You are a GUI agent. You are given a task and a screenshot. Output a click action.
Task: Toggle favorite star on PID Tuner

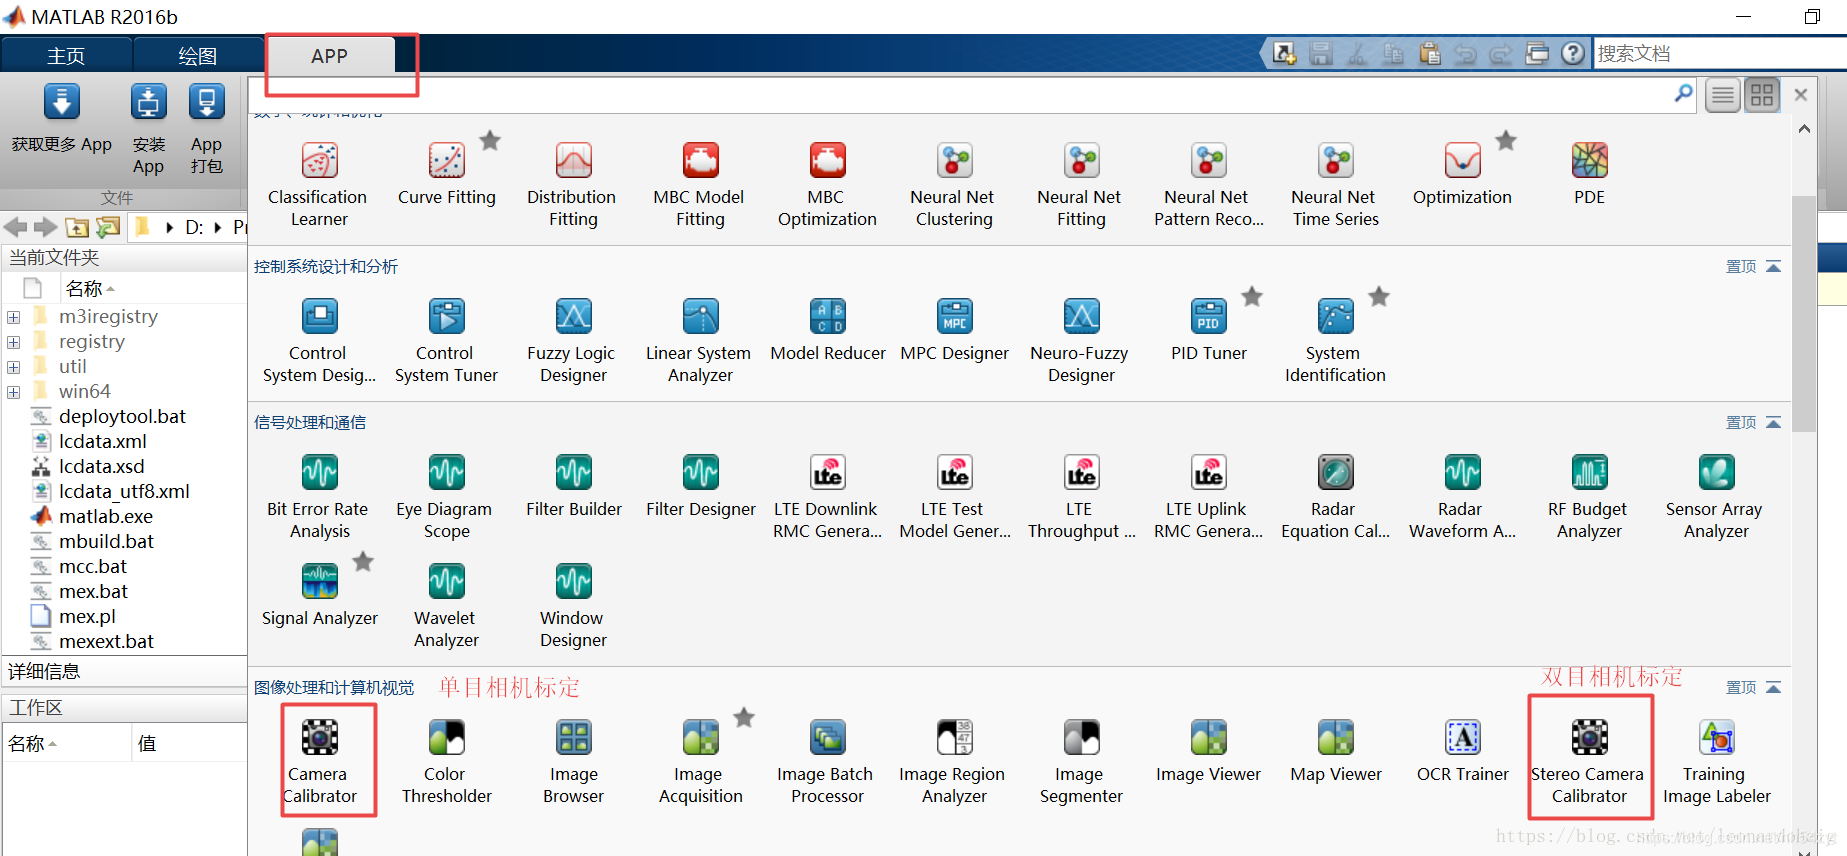pyautogui.click(x=1252, y=297)
